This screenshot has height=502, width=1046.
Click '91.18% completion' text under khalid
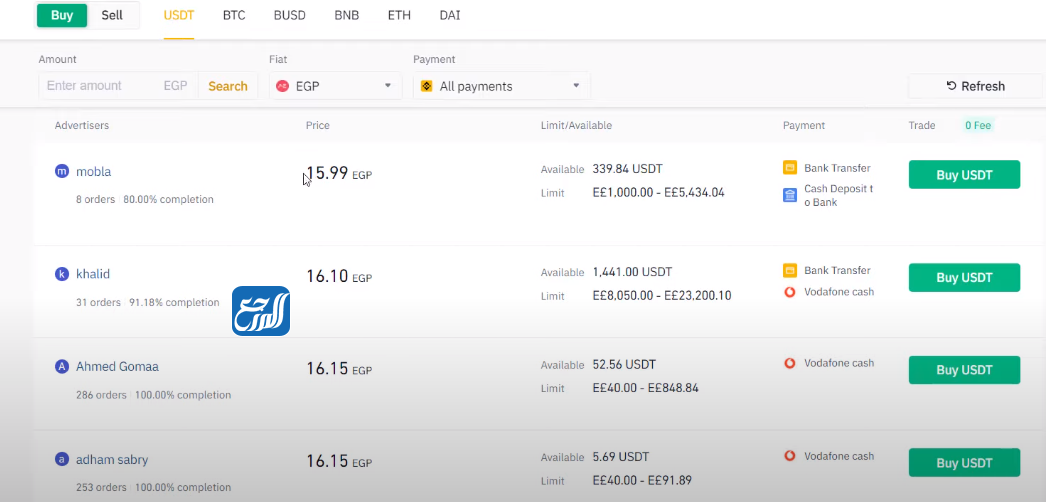coord(174,302)
